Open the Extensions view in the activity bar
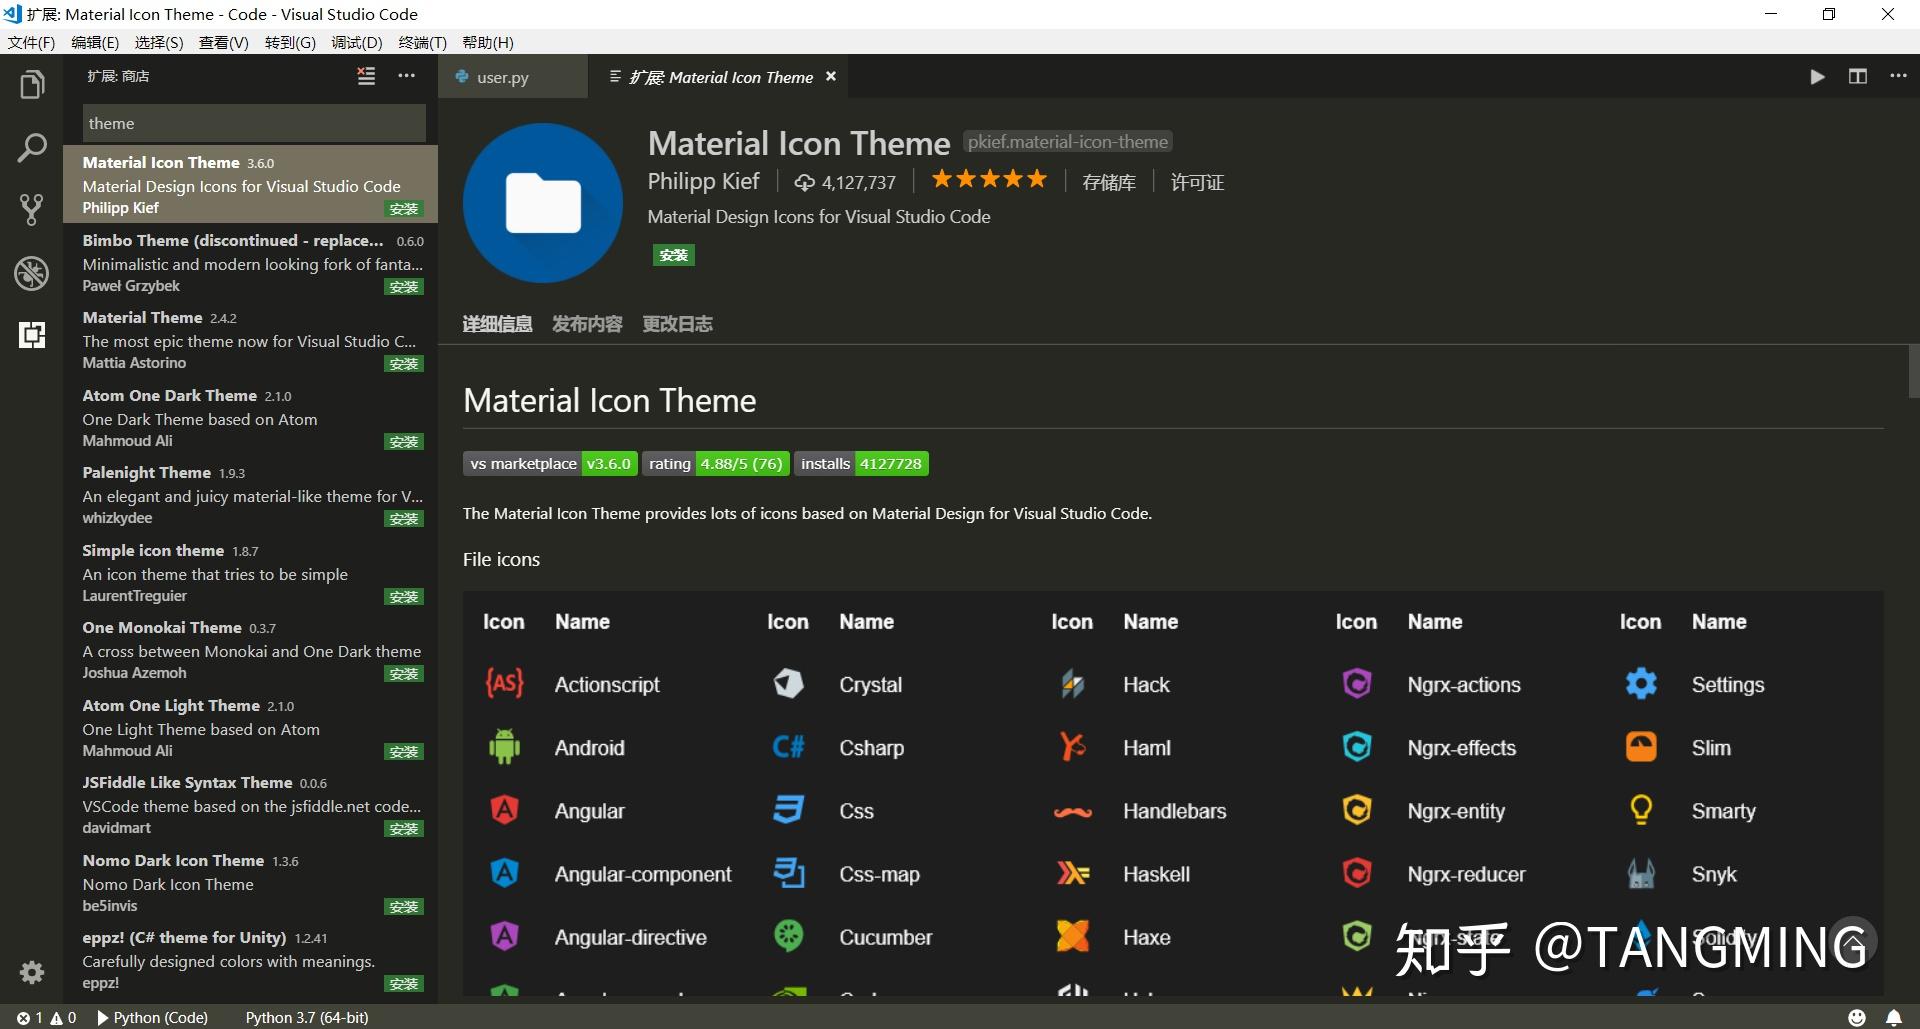Screen dimensions: 1920x1029 pos(32,335)
